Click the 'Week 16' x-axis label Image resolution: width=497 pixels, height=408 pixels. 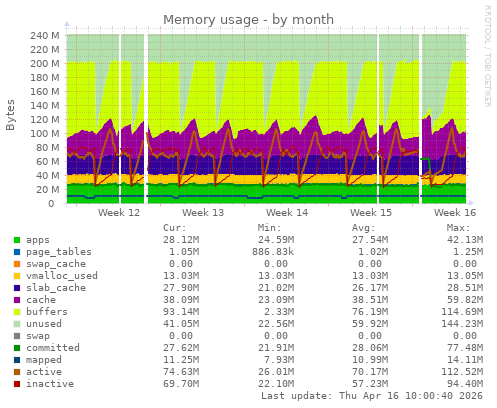click(455, 213)
